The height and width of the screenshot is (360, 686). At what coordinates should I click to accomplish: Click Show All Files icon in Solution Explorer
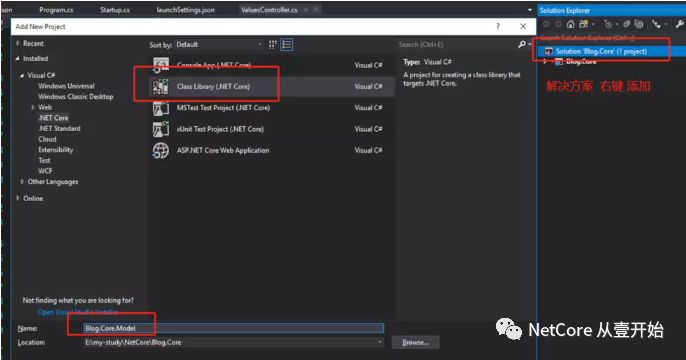(639, 24)
